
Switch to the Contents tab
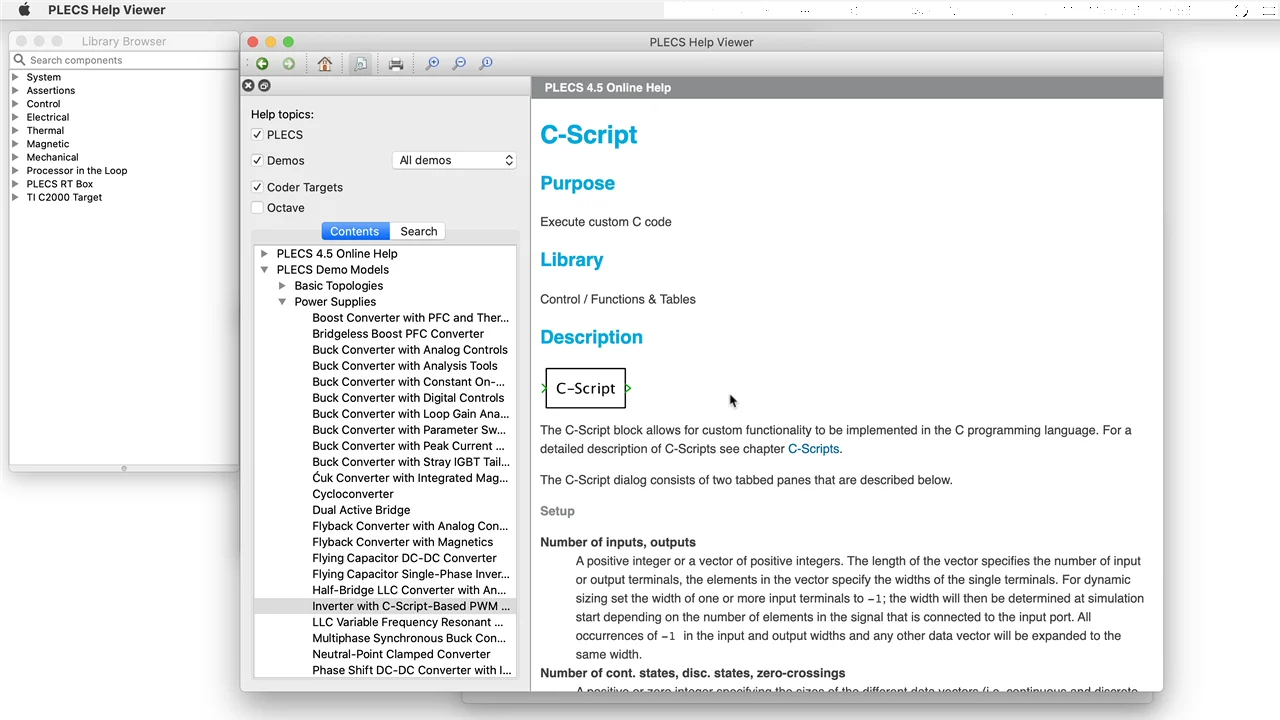[355, 231]
